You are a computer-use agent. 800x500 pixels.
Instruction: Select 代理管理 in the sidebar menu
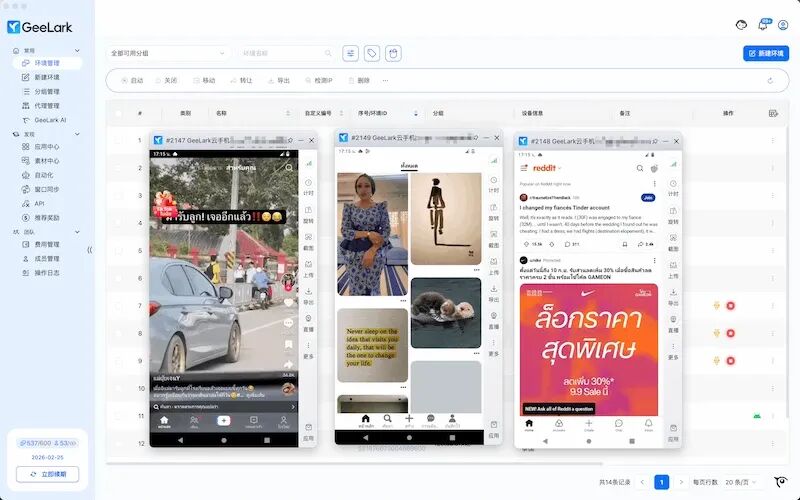(x=47, y=106)
